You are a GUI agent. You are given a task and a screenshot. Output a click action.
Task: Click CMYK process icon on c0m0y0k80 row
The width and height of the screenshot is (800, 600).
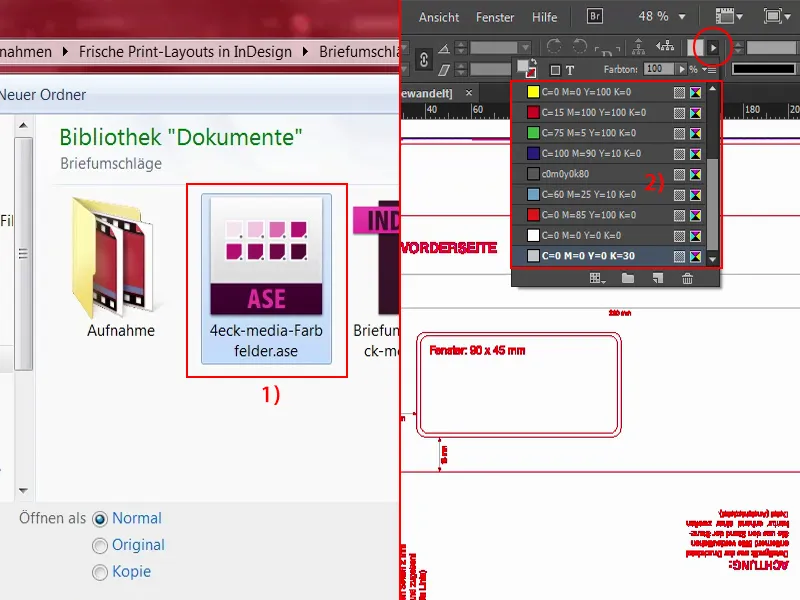695,174
